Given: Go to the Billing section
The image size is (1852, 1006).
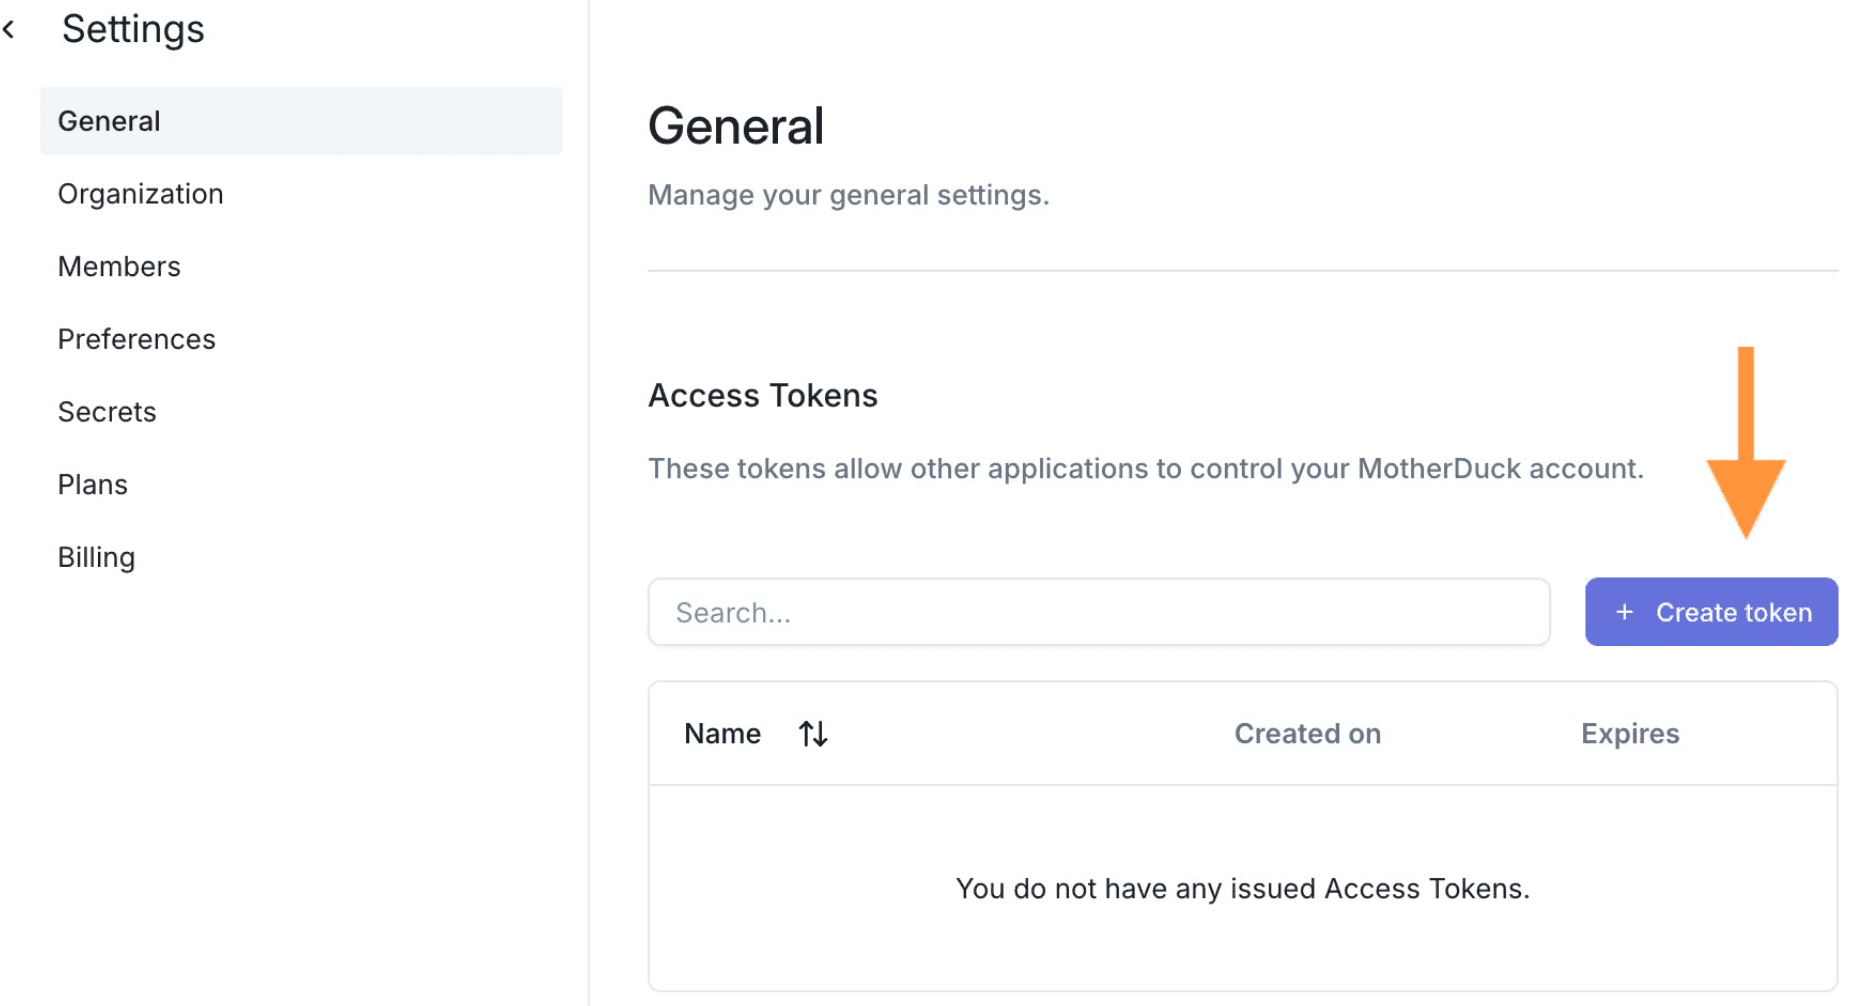Looking at the screenshot, I should point(96,558).
